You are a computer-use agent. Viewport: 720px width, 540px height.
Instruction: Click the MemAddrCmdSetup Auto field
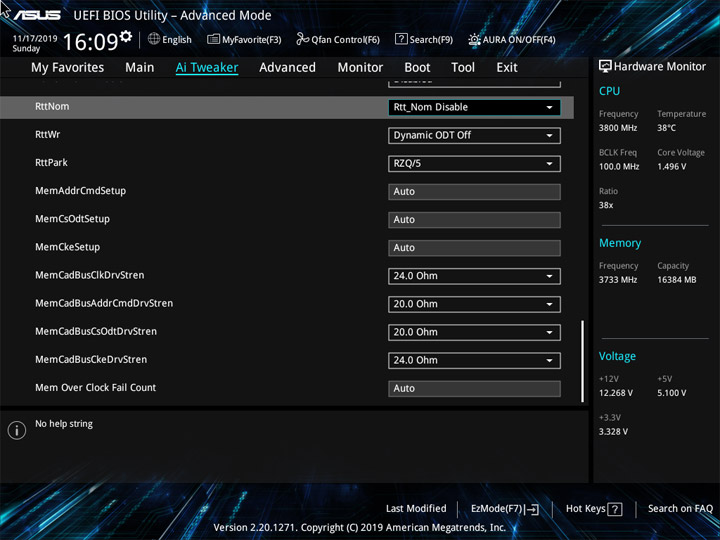(474, 192)
